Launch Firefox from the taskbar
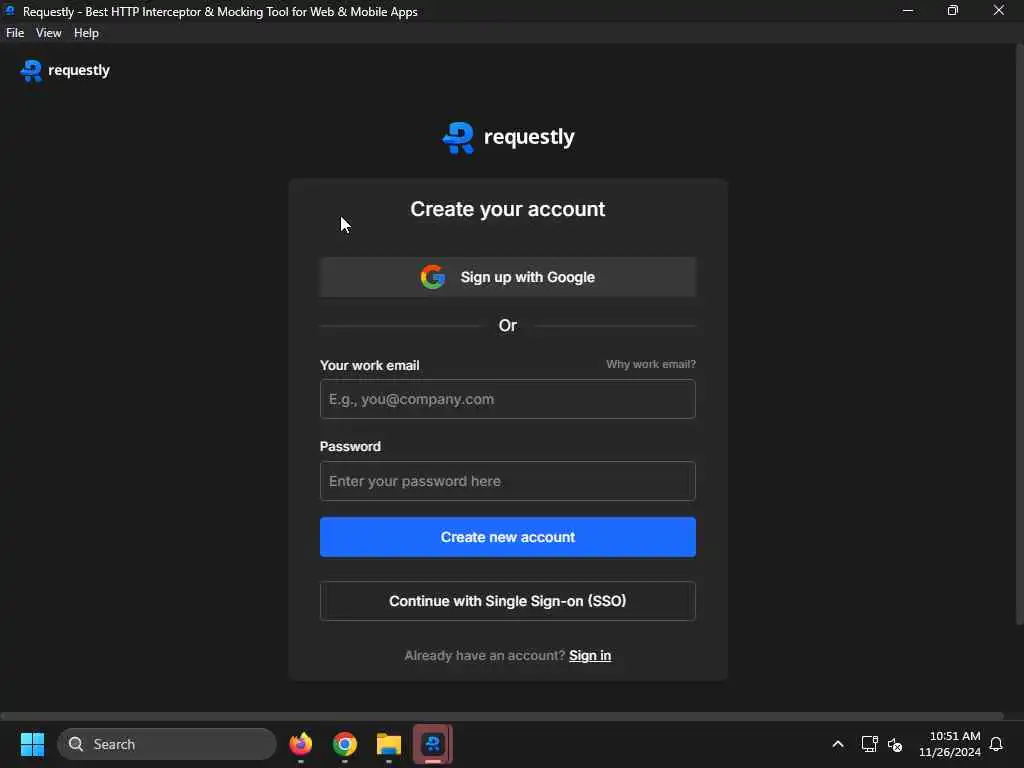Image resolution: width=1024 pixels, height=768 pixels. click(x=300, y=744)
